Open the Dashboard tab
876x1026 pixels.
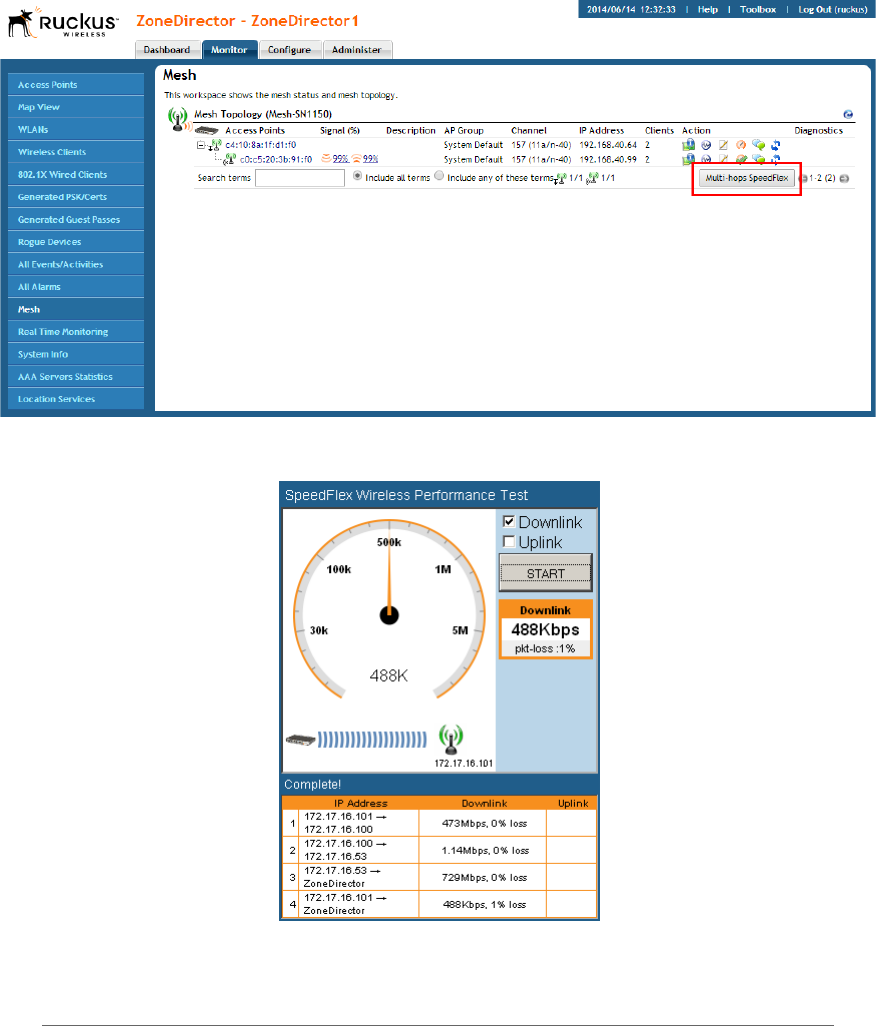(x=167, y=50)
